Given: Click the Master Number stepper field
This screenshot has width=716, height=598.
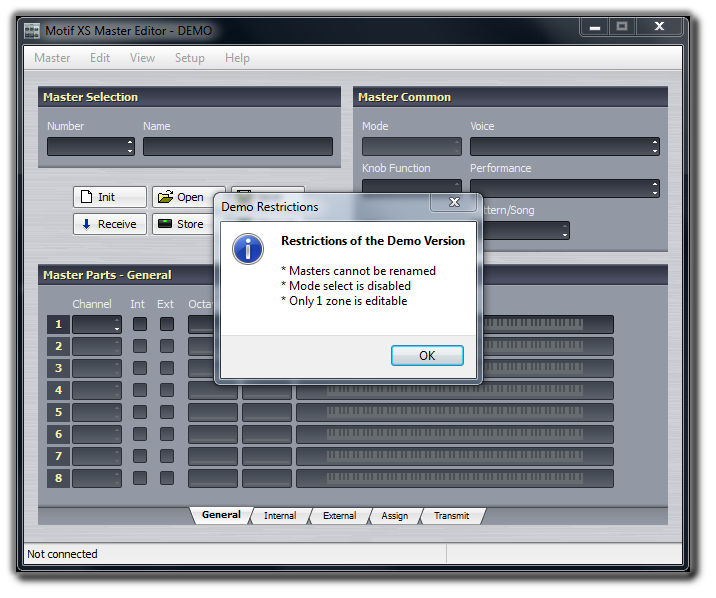Looking at the screenshot, I should pos(91,147).
